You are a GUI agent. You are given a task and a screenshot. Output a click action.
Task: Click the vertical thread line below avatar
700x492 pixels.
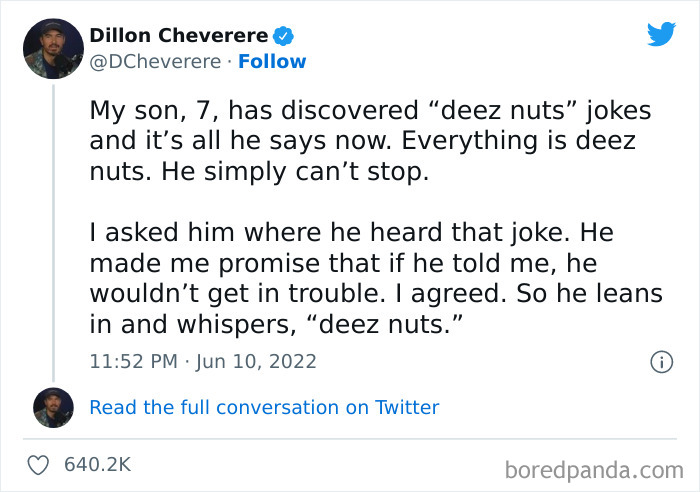53,222
